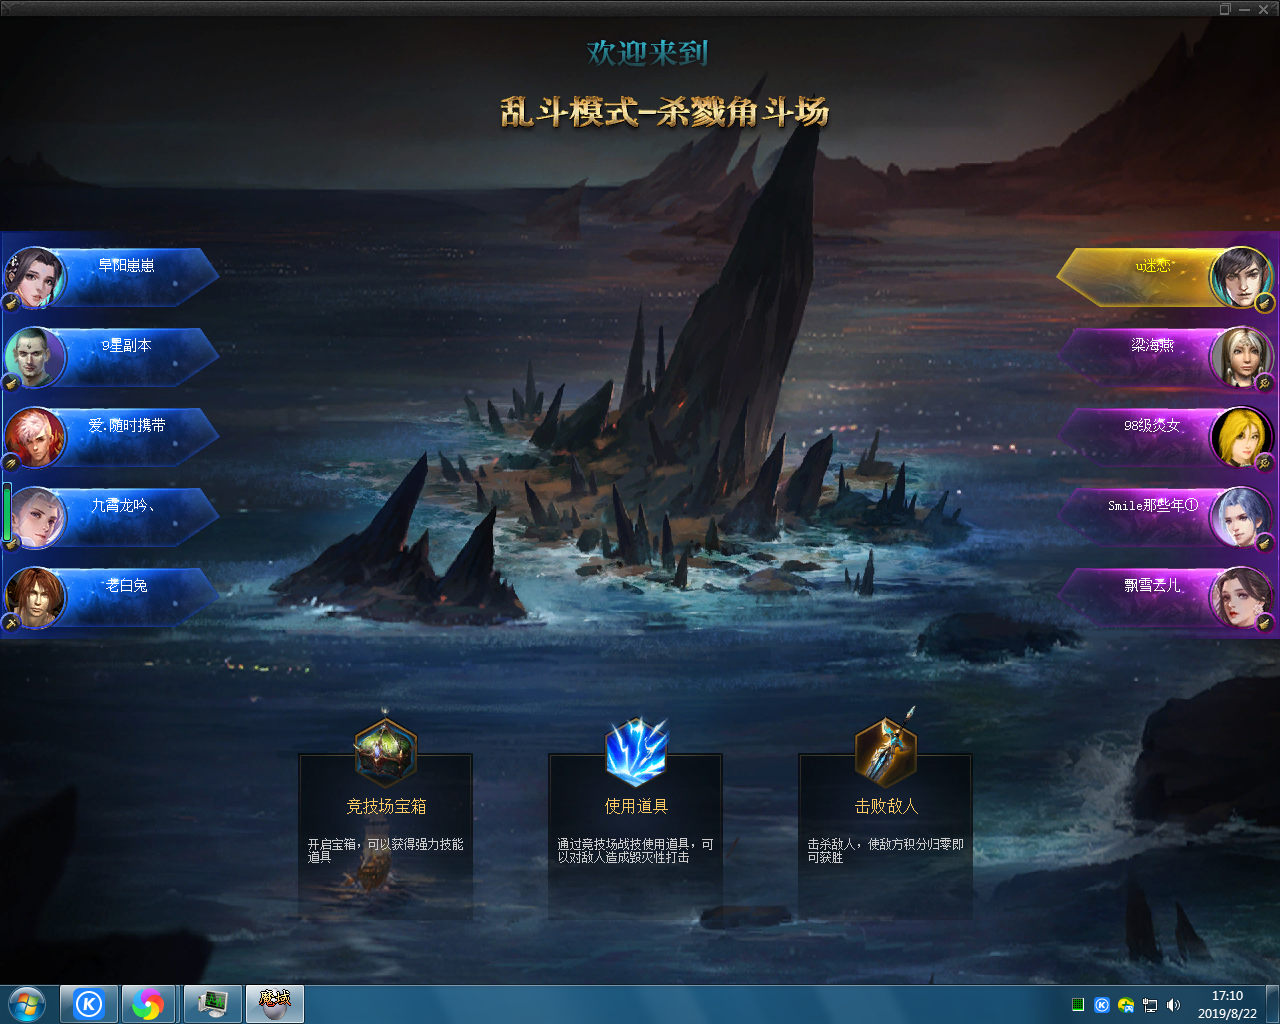Image resolution: width=1280 pixels, height=1024 pixels.
Task: Maximize the game window
Action: click(1225, 9)
